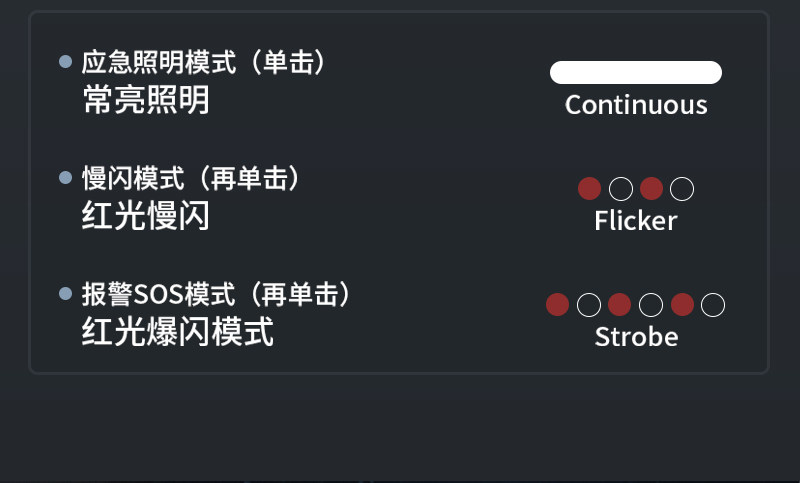Viewport: 800px width, 483px height.
Task: Click the Continuous label
Action: [x=636, y=105]
